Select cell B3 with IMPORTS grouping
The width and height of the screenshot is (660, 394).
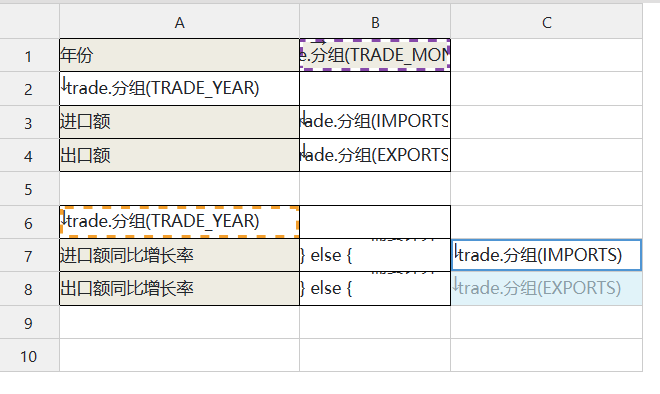[x=375, y=122]
